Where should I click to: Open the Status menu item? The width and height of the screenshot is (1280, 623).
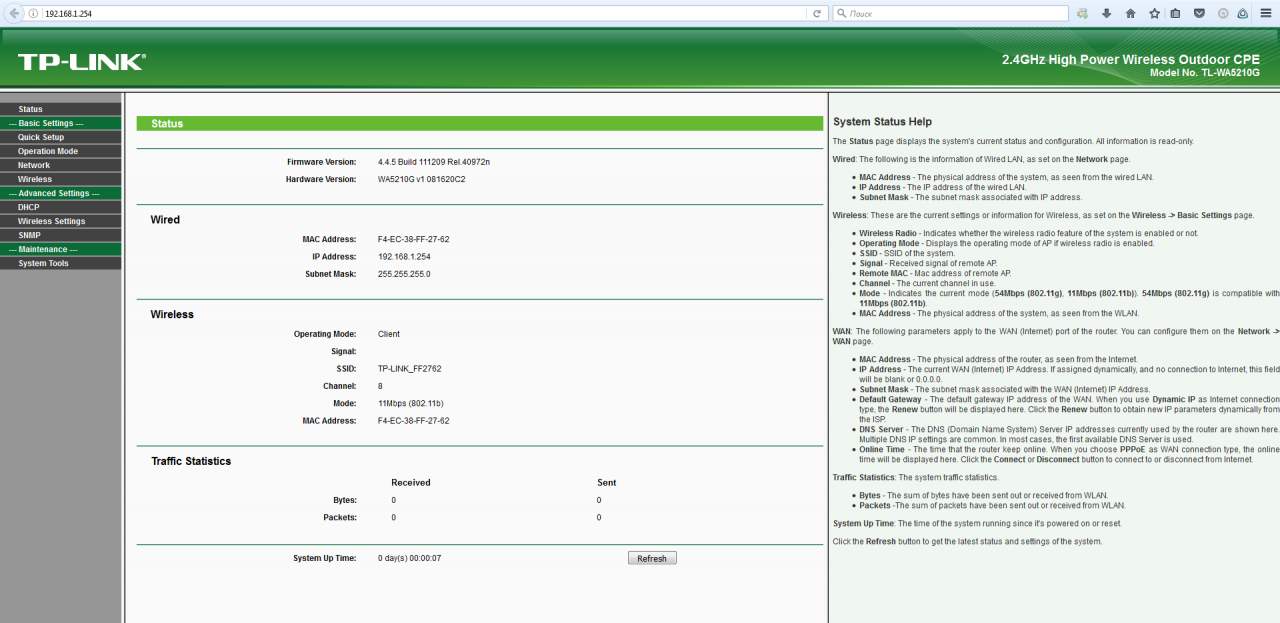point(61,109)
